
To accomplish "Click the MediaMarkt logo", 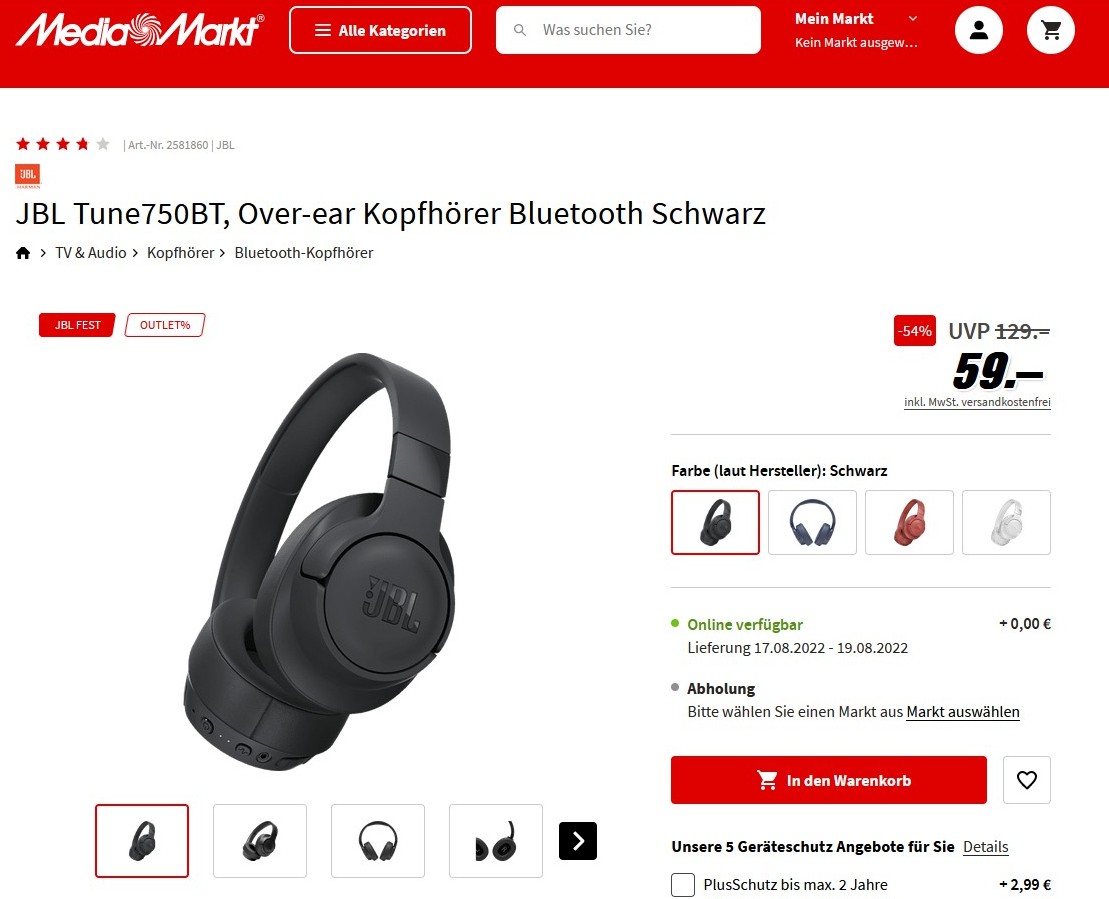I will tap(140, 30).
